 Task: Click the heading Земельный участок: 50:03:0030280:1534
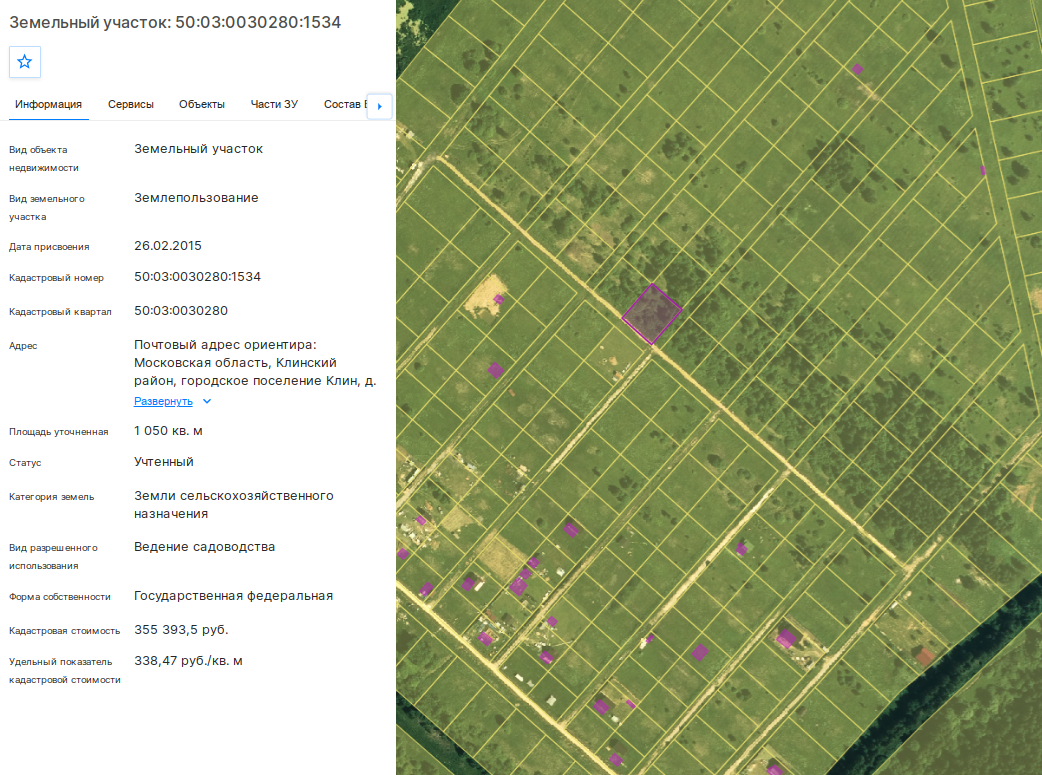point(175,22)
